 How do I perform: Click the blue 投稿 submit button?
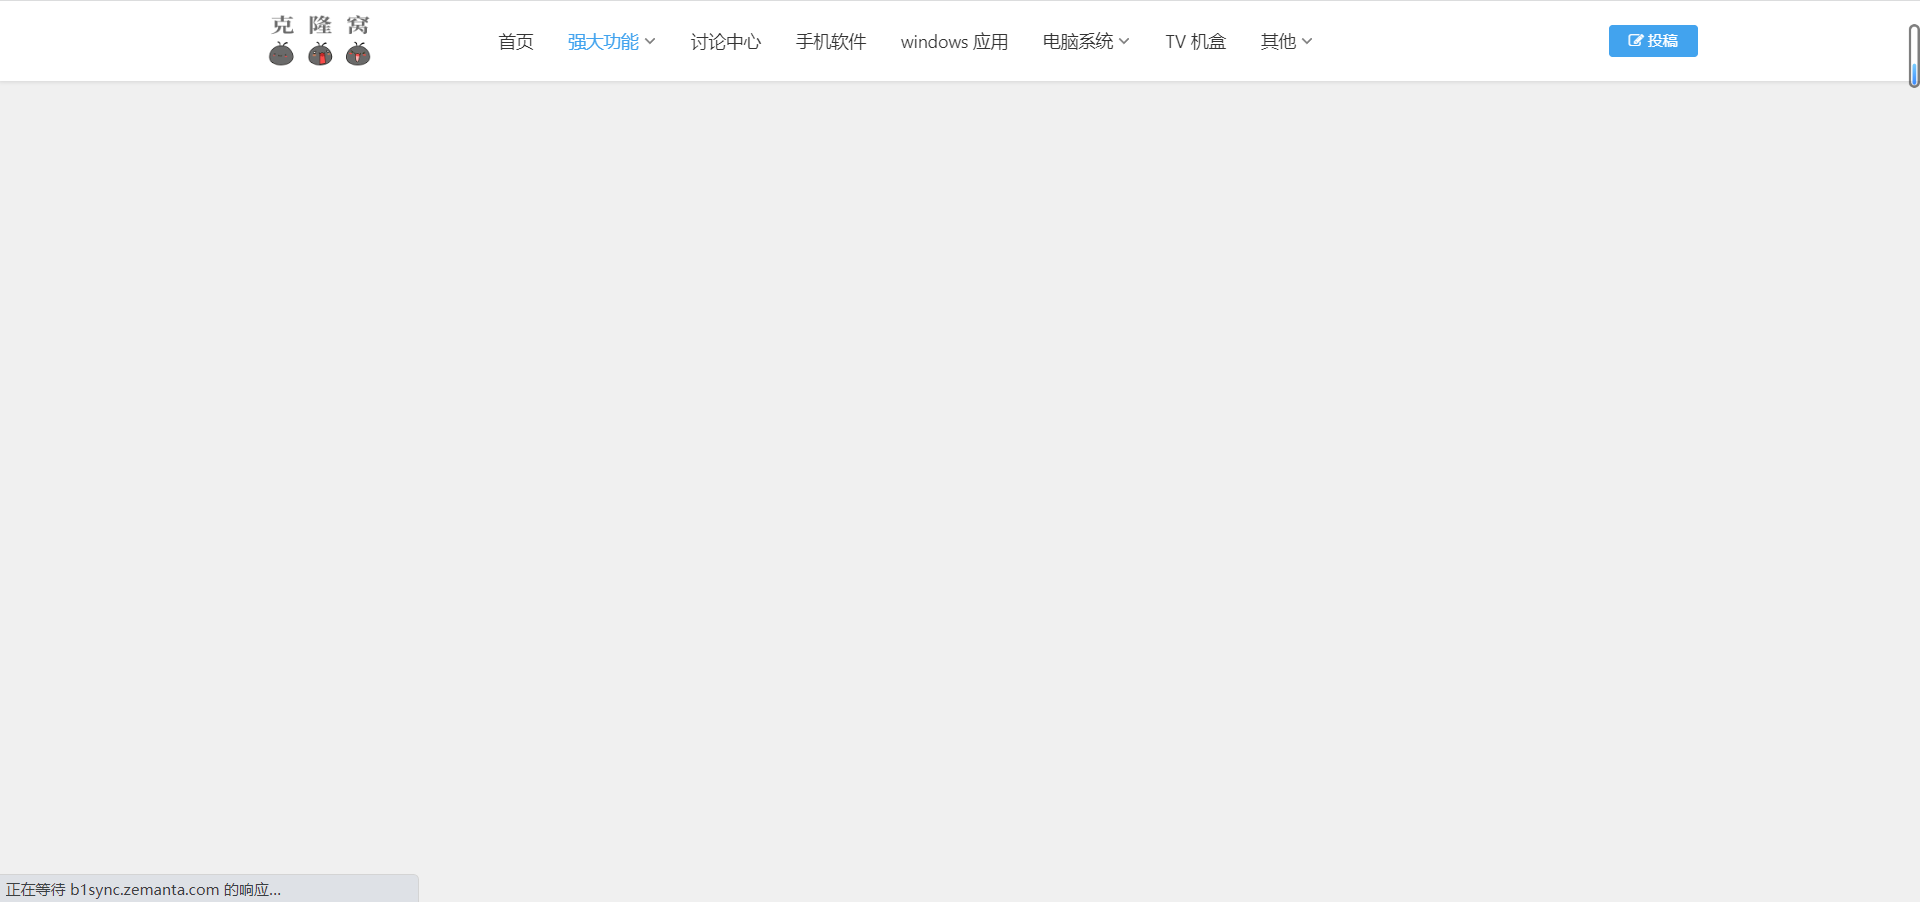1653,41
